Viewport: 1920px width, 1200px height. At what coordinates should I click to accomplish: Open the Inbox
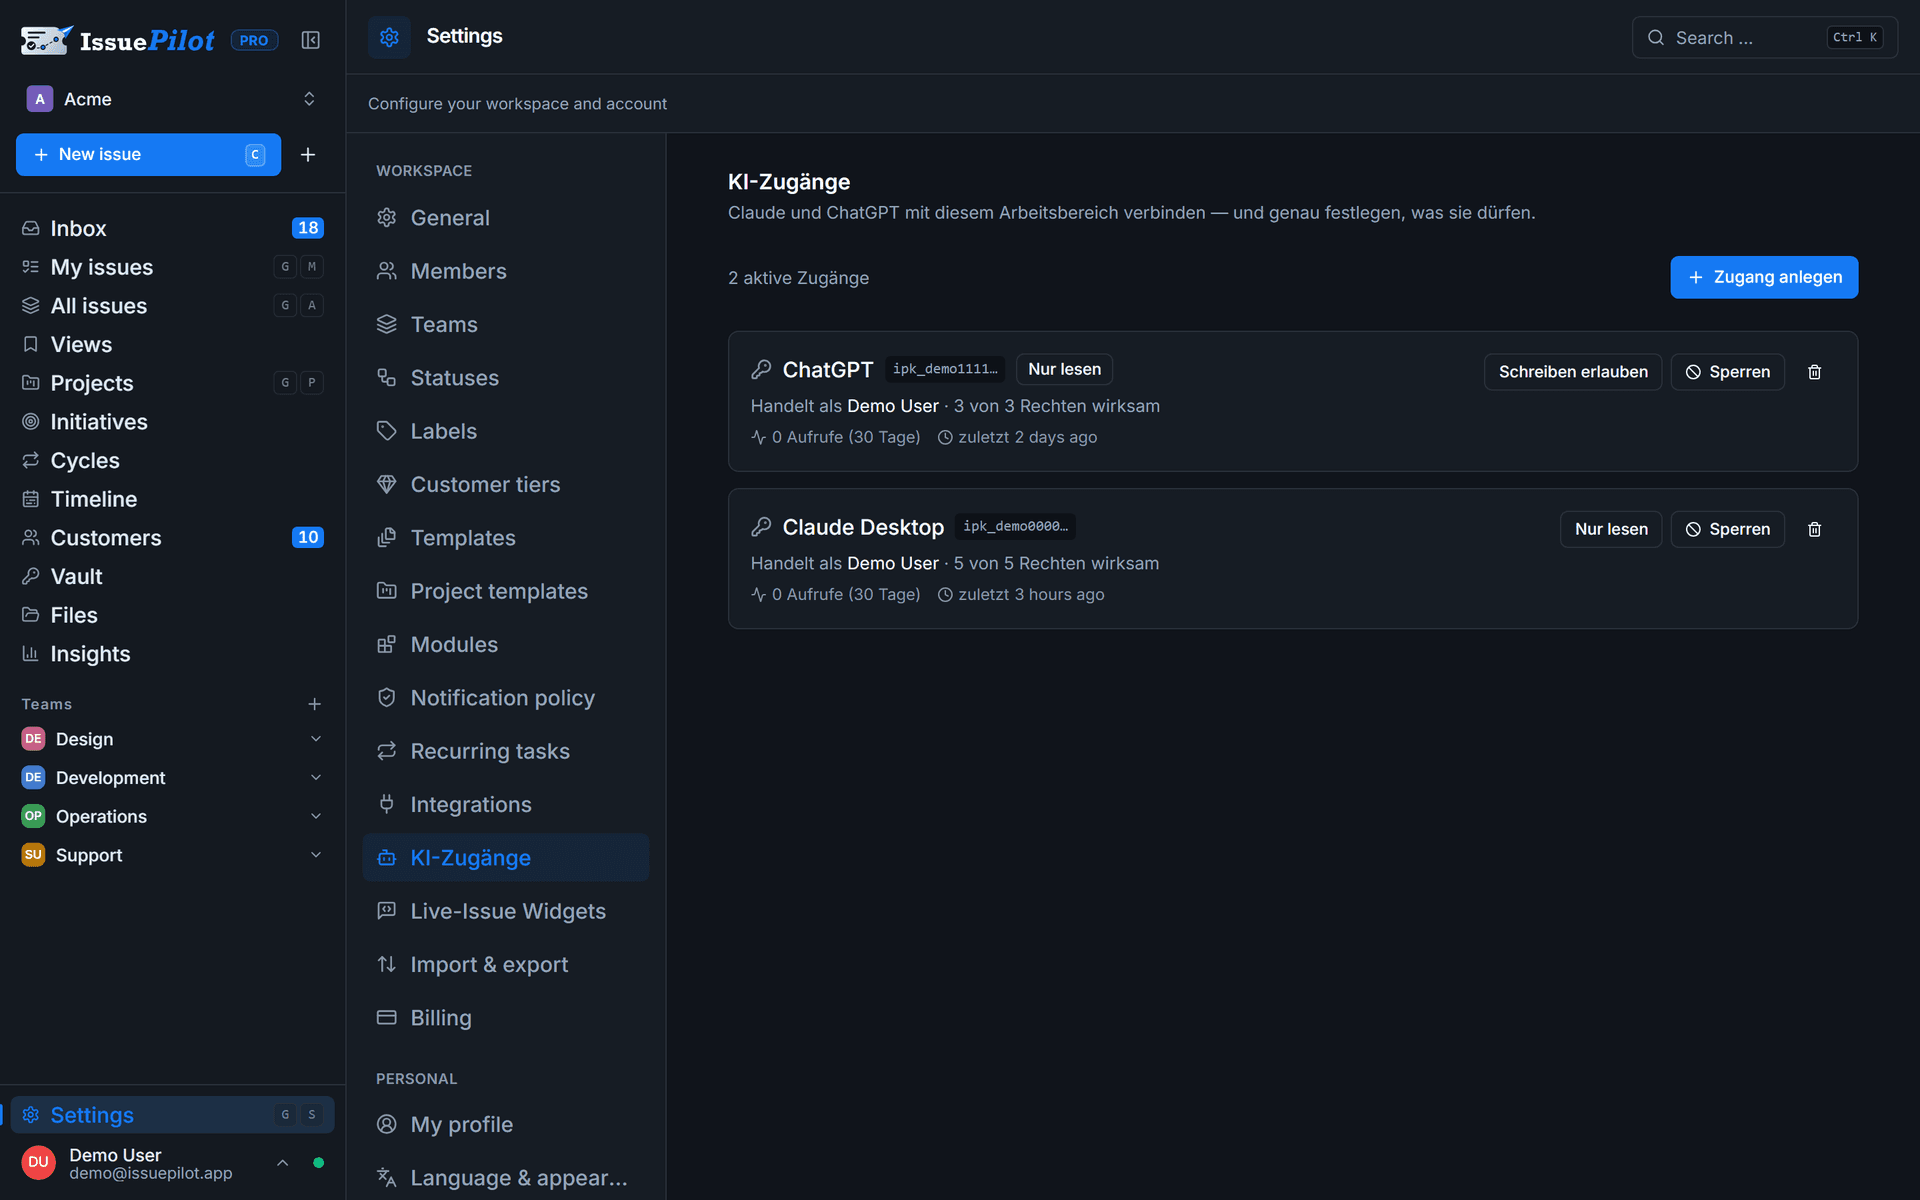(x=172, y=228)
